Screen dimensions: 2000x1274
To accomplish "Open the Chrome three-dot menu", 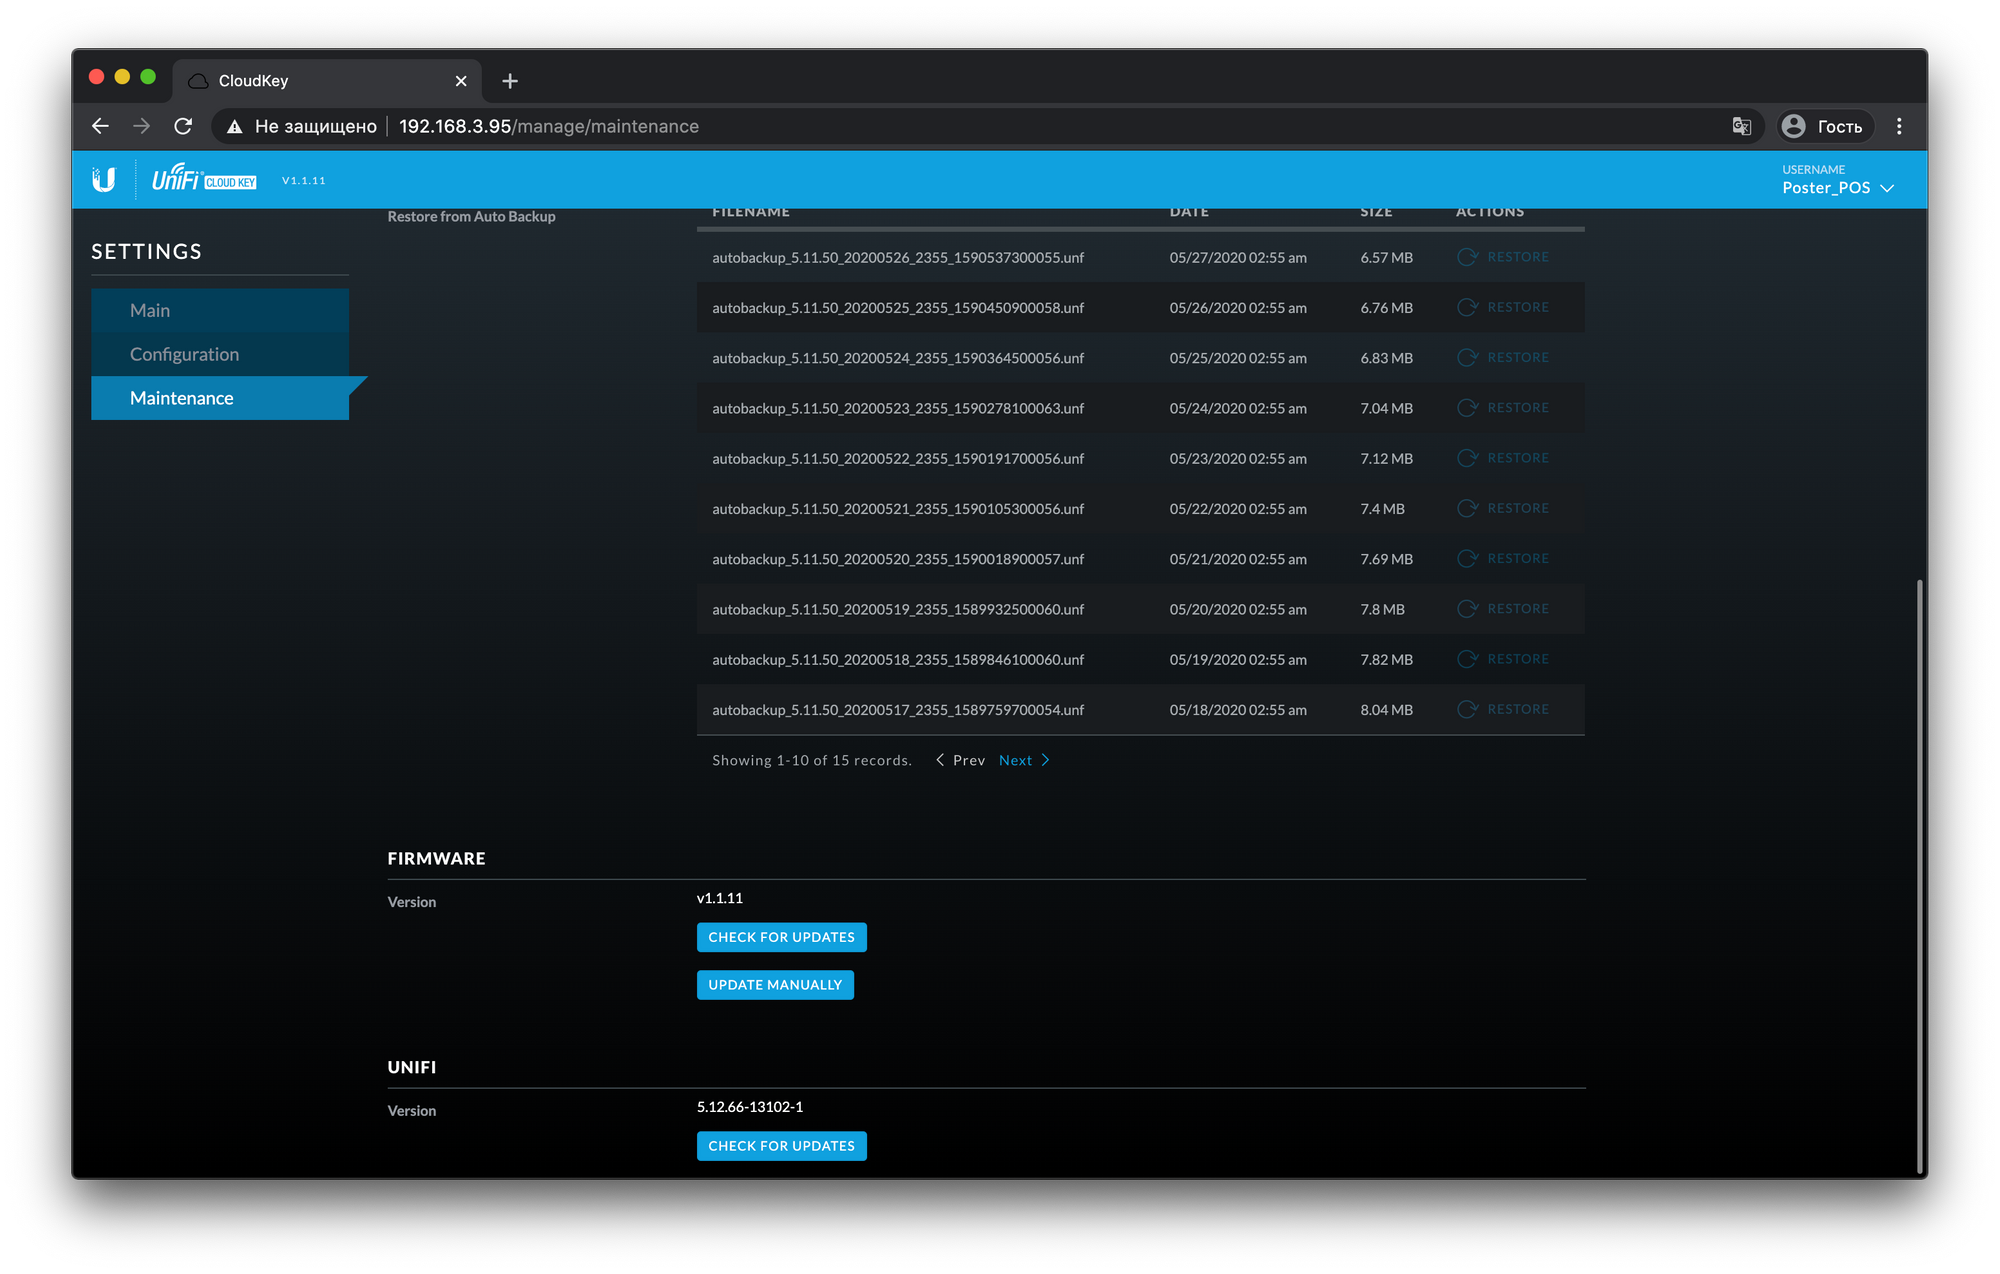I will pos(1899,126).
